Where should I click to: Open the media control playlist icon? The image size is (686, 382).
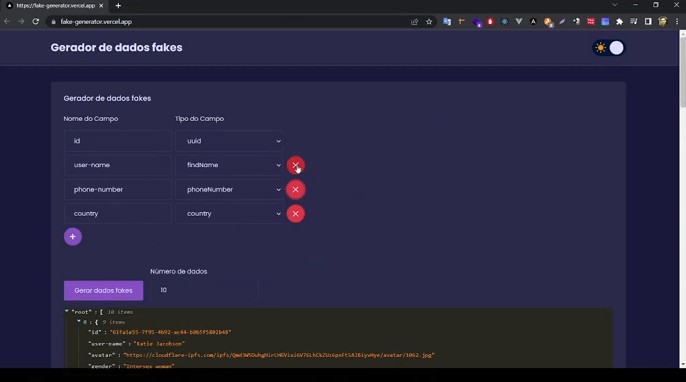click(634, 21)
